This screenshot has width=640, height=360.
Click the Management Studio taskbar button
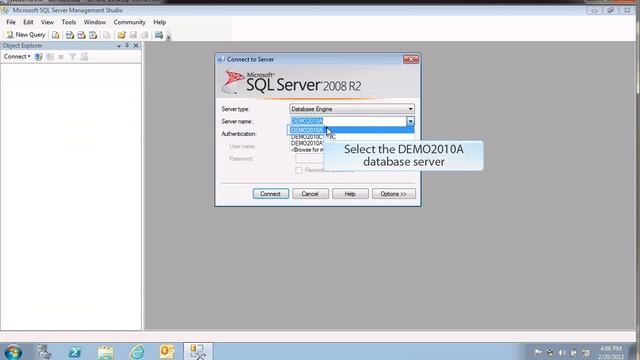(x=198, y=352)
